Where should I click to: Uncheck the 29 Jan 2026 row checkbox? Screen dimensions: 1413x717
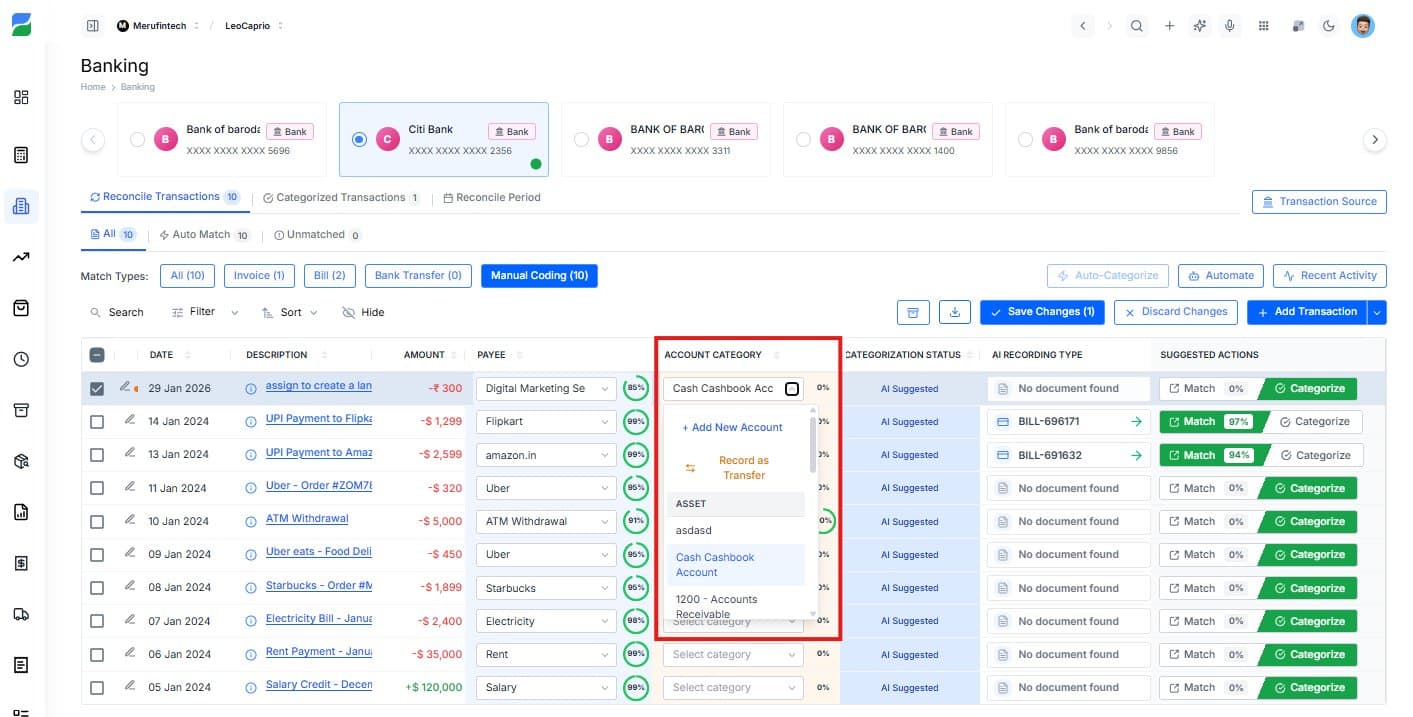(97, 388)
